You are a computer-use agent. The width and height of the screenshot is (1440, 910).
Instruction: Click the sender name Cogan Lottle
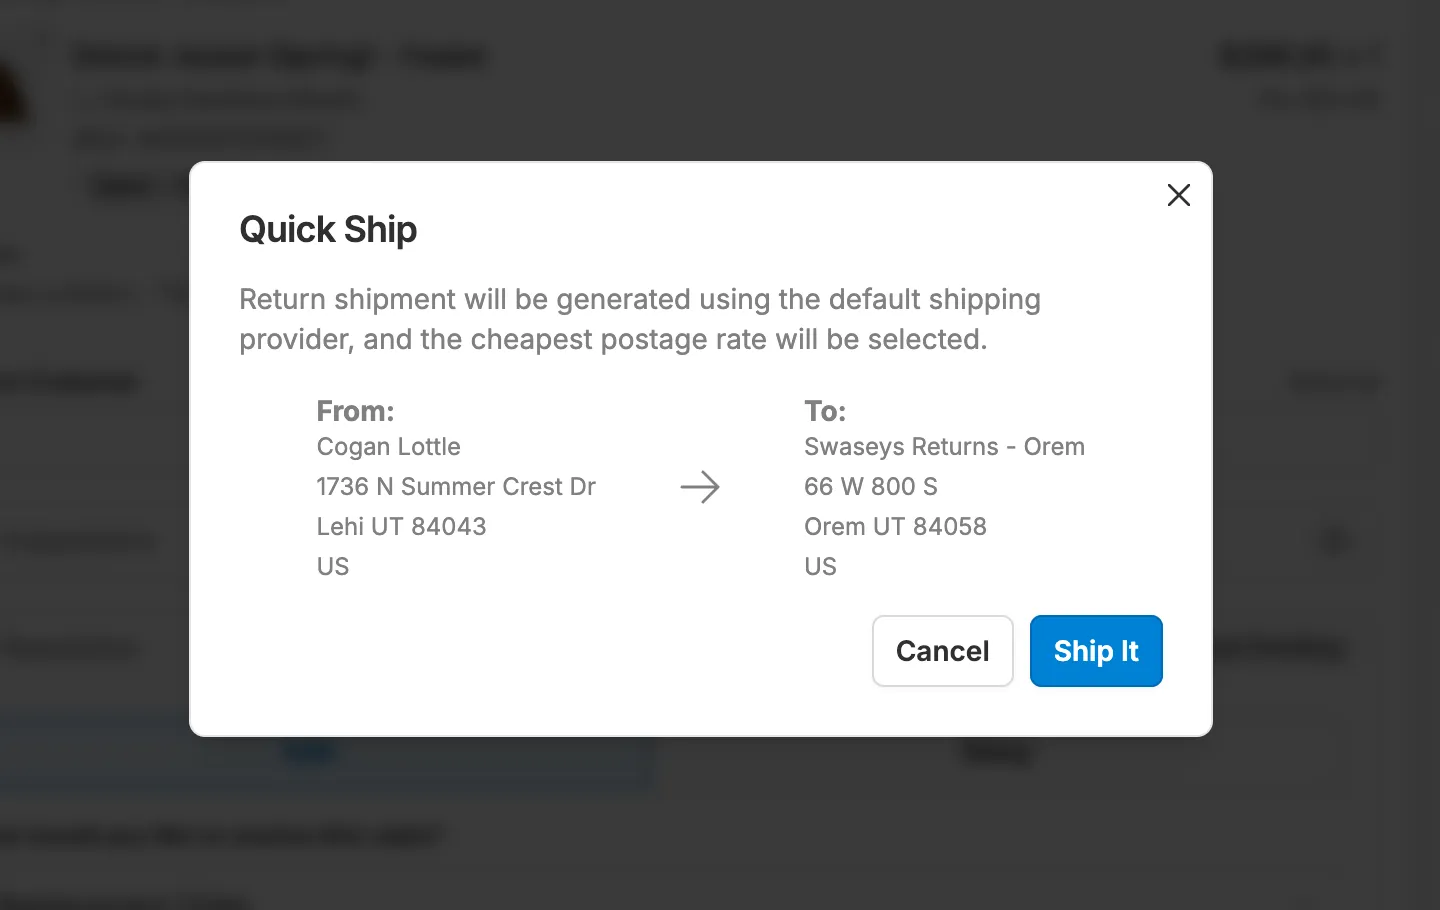[x=388, y=447]
